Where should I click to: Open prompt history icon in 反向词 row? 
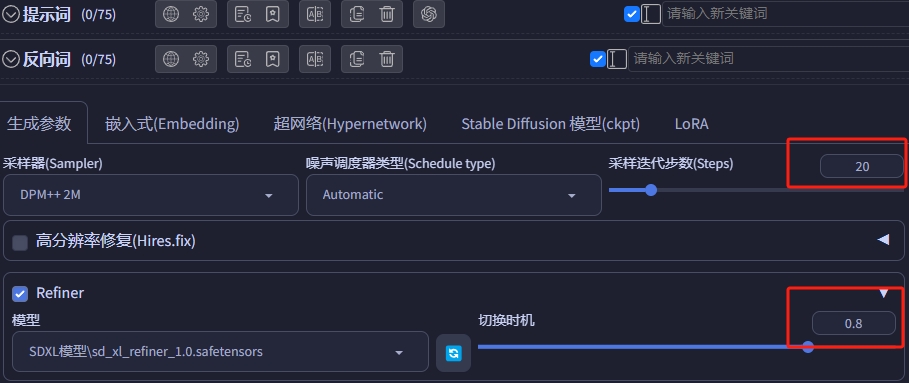(243, 59)
